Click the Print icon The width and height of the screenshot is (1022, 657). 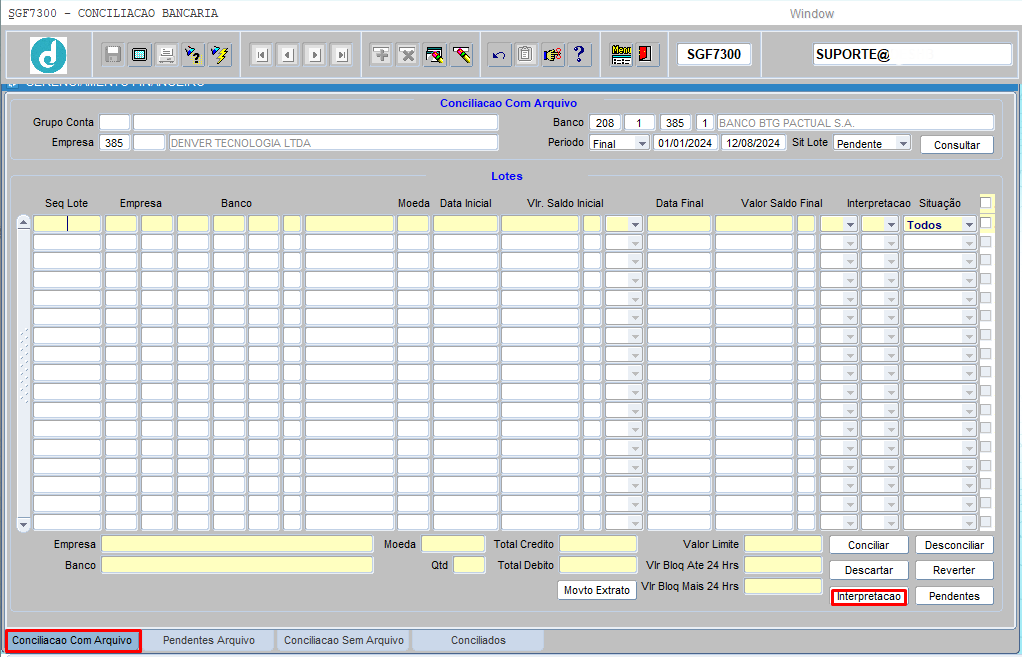(166, 55)
